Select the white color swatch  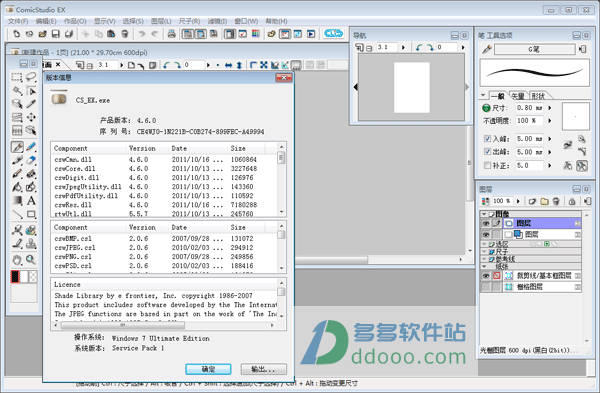tap(24, 277)
